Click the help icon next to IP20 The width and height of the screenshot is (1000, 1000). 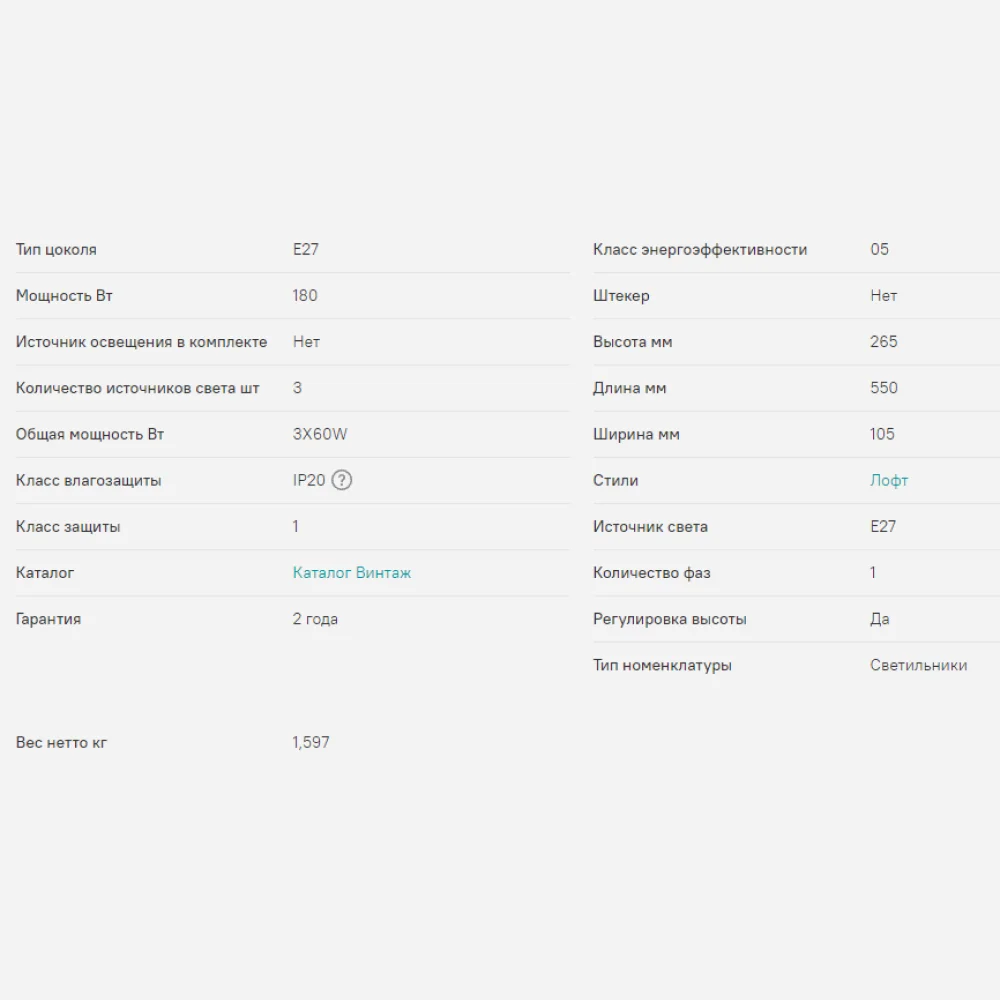click(x=342, y=480)
